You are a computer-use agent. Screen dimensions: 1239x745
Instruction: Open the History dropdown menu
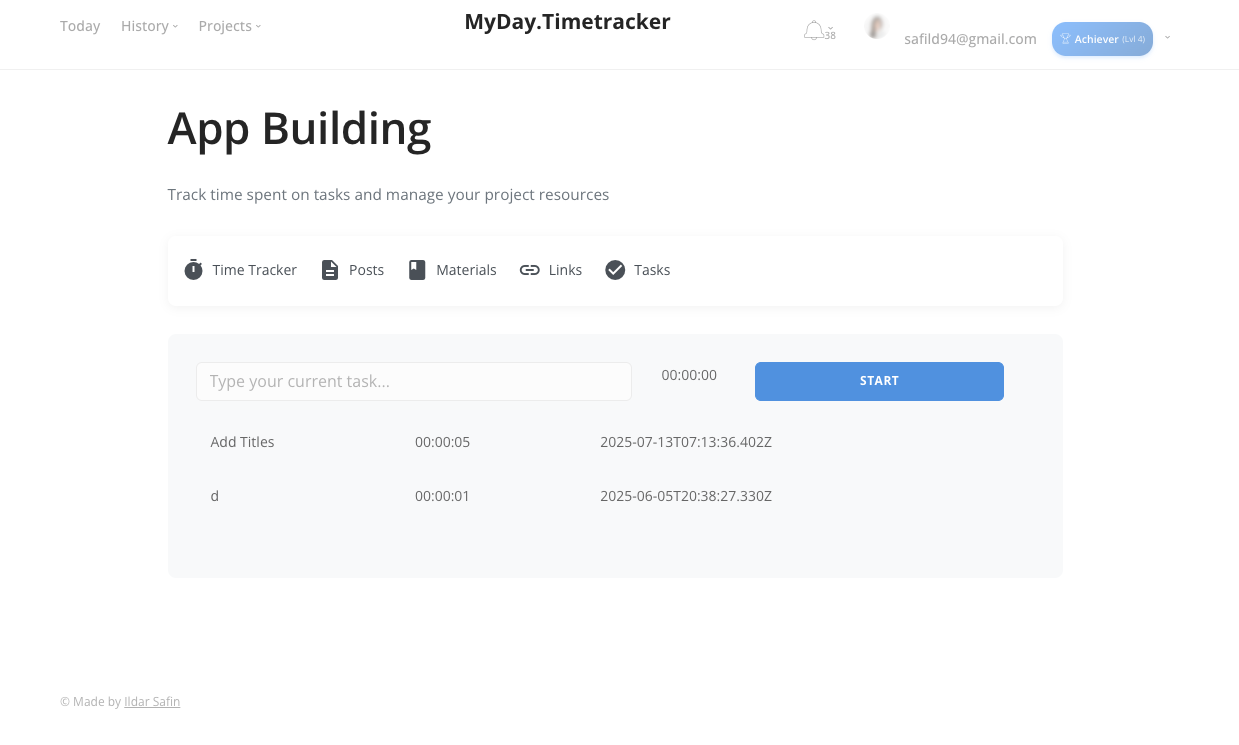[x=146, y=25]
